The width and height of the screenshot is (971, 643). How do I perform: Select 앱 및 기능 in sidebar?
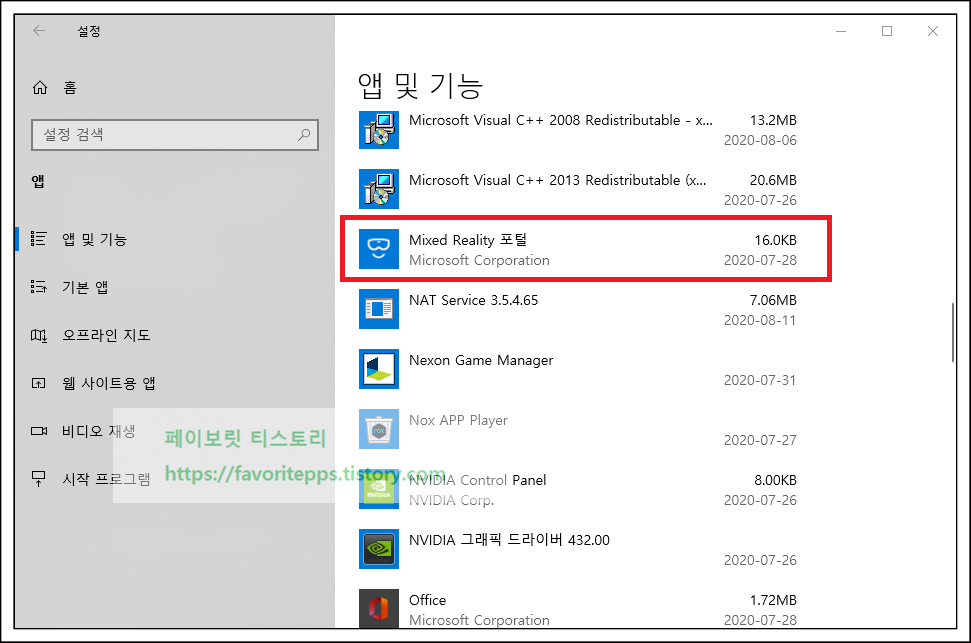(x=94, y=239)
